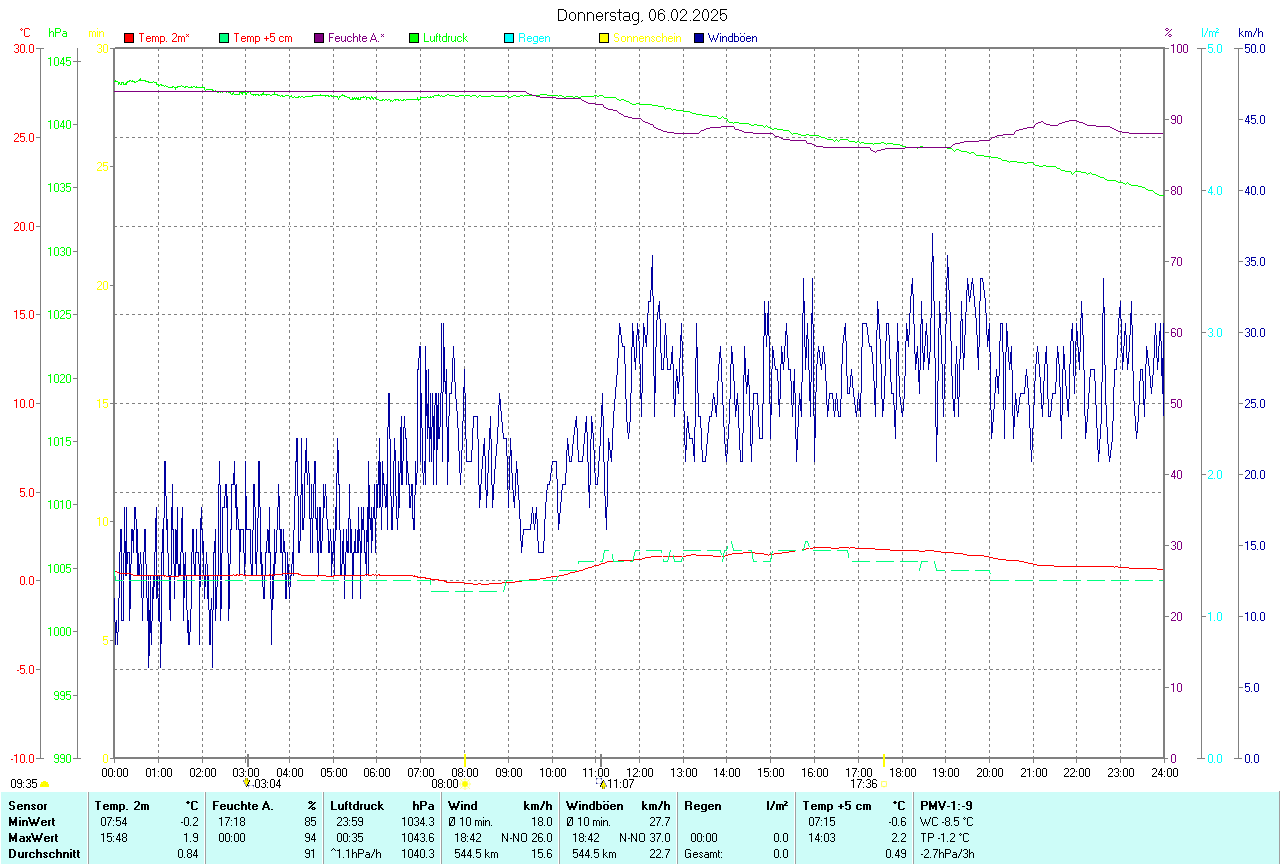Click the 'Feuchte A.' column header in the table
This screenshot has width=1280, height=864.
click(x=243, y=806)
